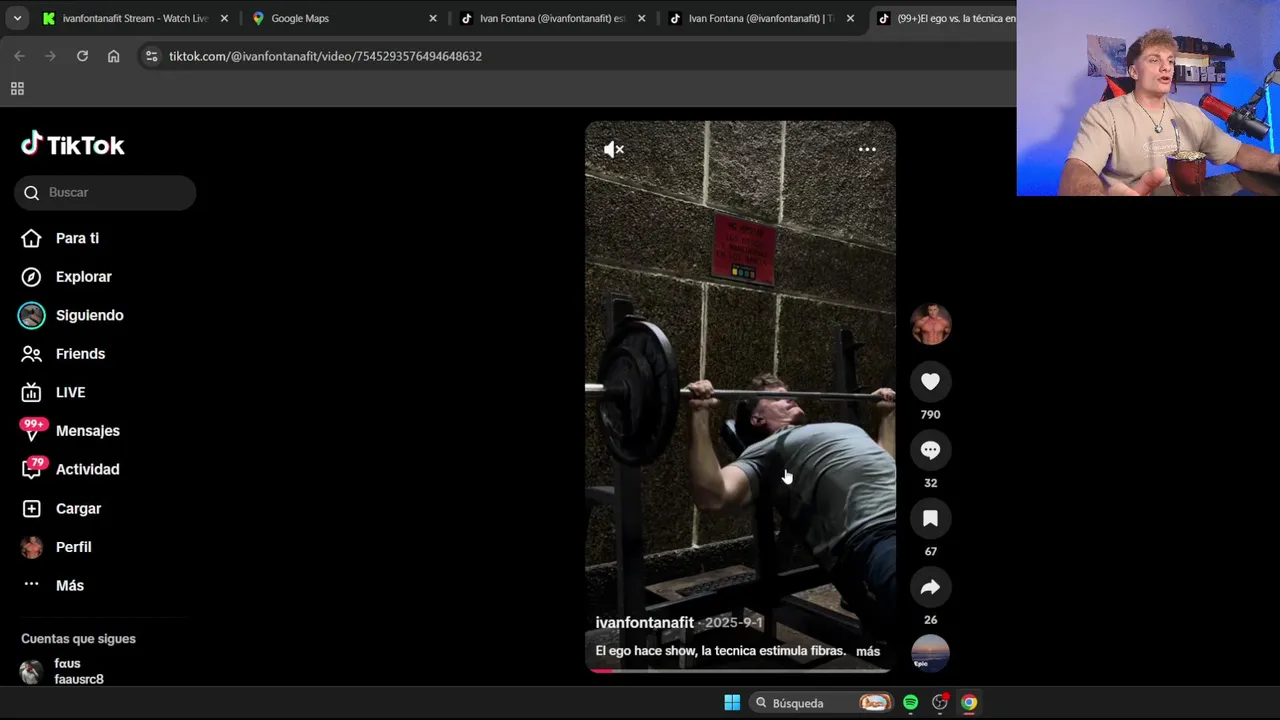Open the Friends section
The width and height of the screenshot is (1280, 720).
click(80, 354)
